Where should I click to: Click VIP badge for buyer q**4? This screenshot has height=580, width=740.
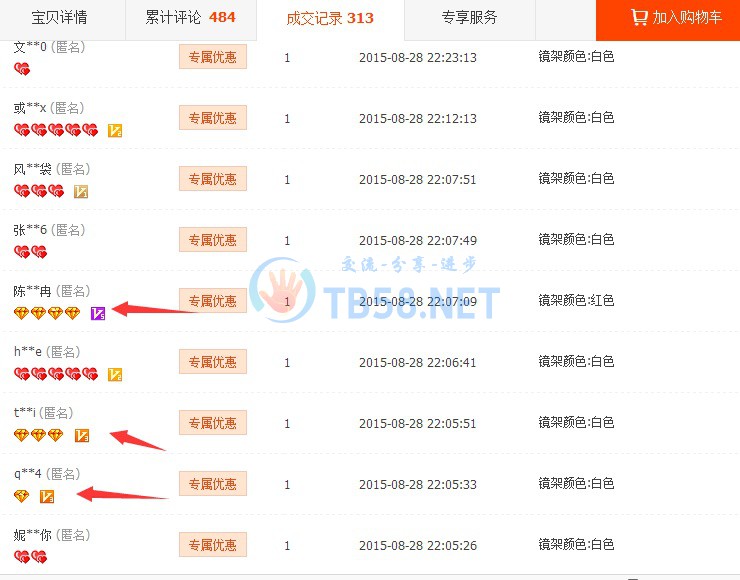point(47,496)
